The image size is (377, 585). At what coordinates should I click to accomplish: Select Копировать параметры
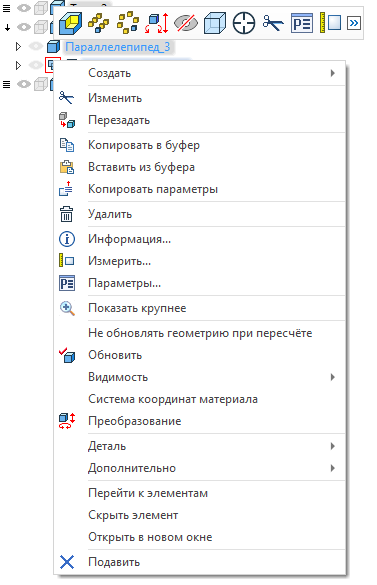pos(200,189)
